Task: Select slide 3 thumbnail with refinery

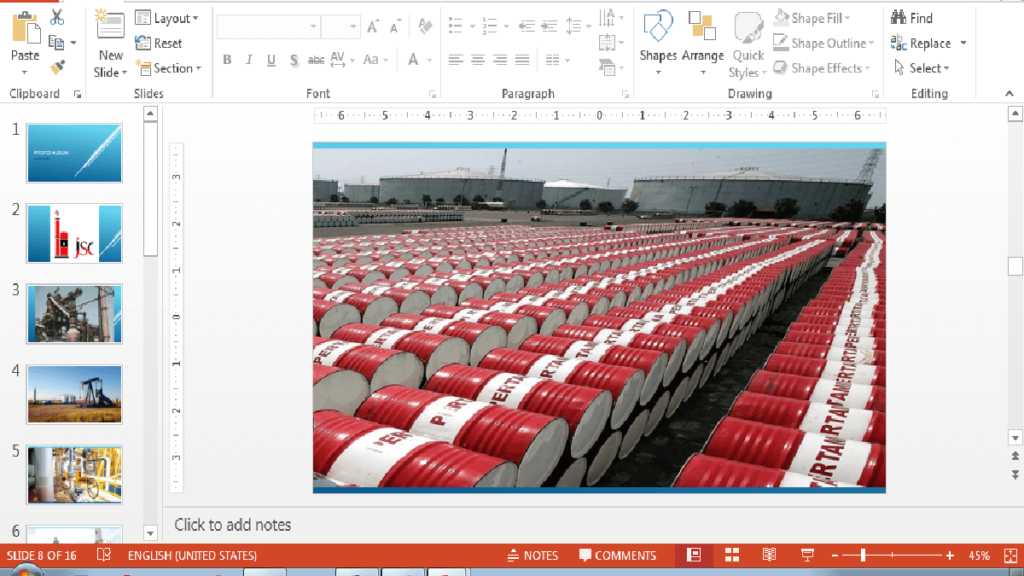Action: pos(74,314)
